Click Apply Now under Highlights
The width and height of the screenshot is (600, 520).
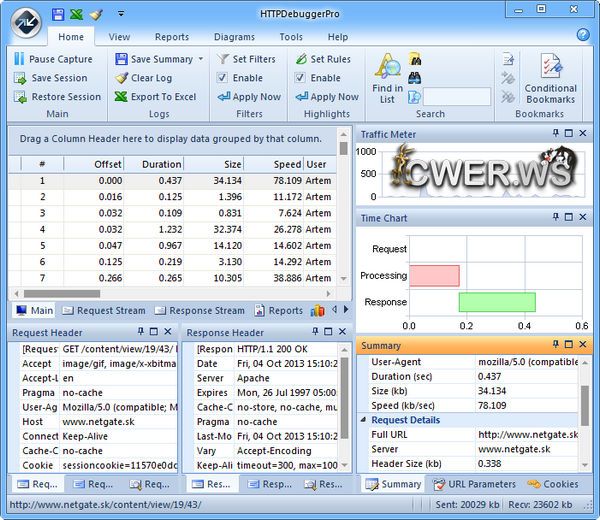[327, 97]
